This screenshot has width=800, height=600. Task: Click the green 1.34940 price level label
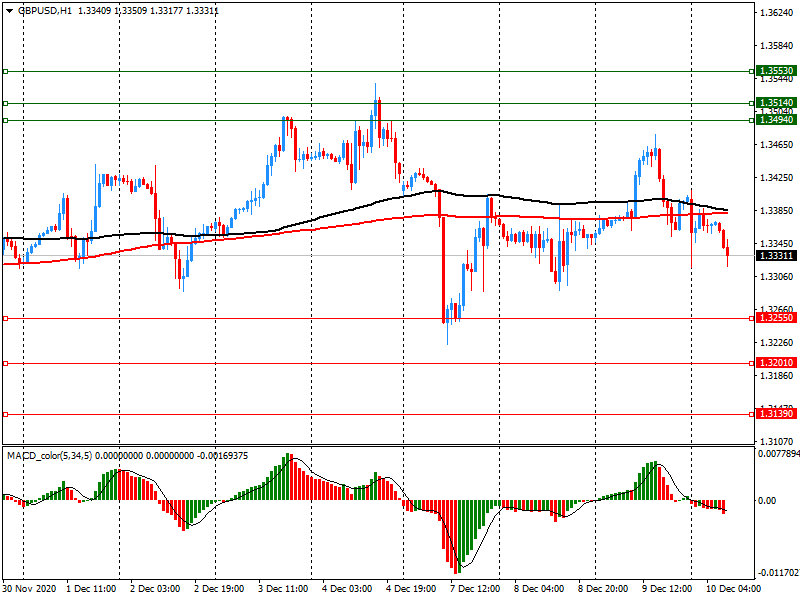776,120
